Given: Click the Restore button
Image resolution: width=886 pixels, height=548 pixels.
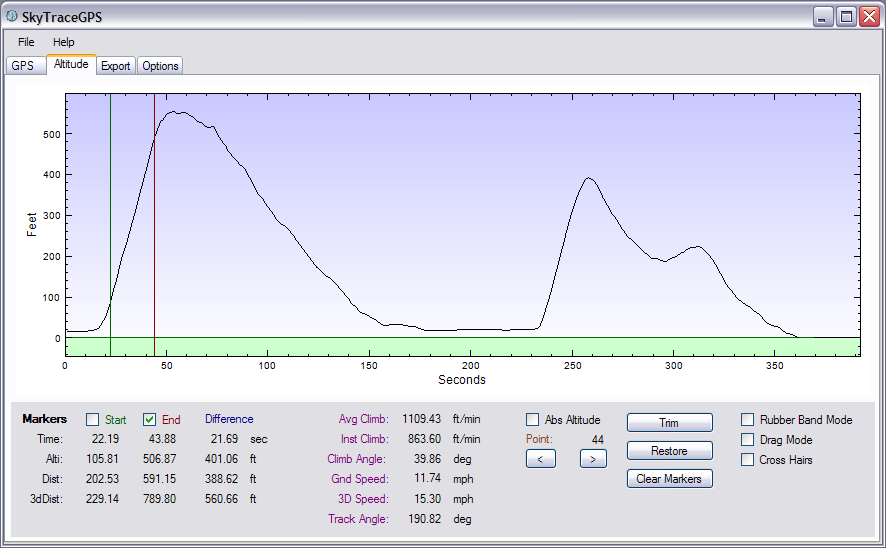Looking at the screenshot, I should point(670,451).
